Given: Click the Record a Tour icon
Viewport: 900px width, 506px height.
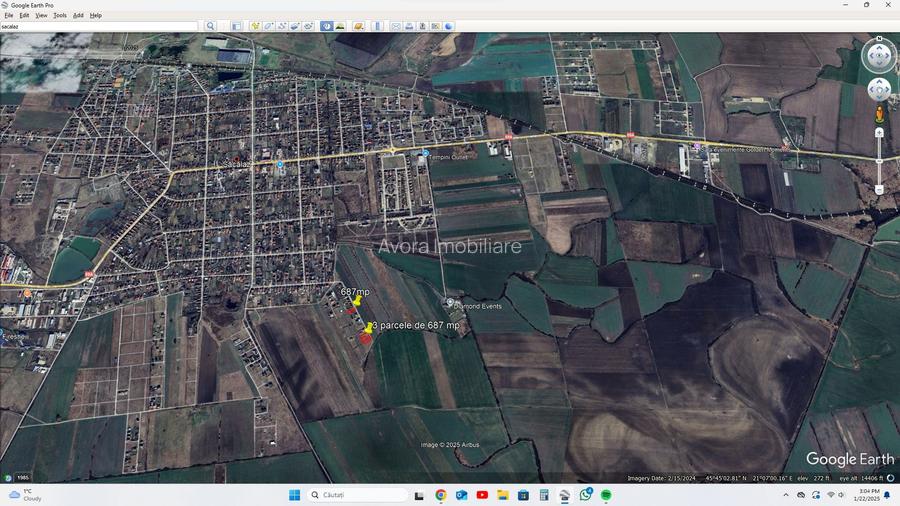Looking at the screenshot, I should pyautogui.click(x=308, y=26).
